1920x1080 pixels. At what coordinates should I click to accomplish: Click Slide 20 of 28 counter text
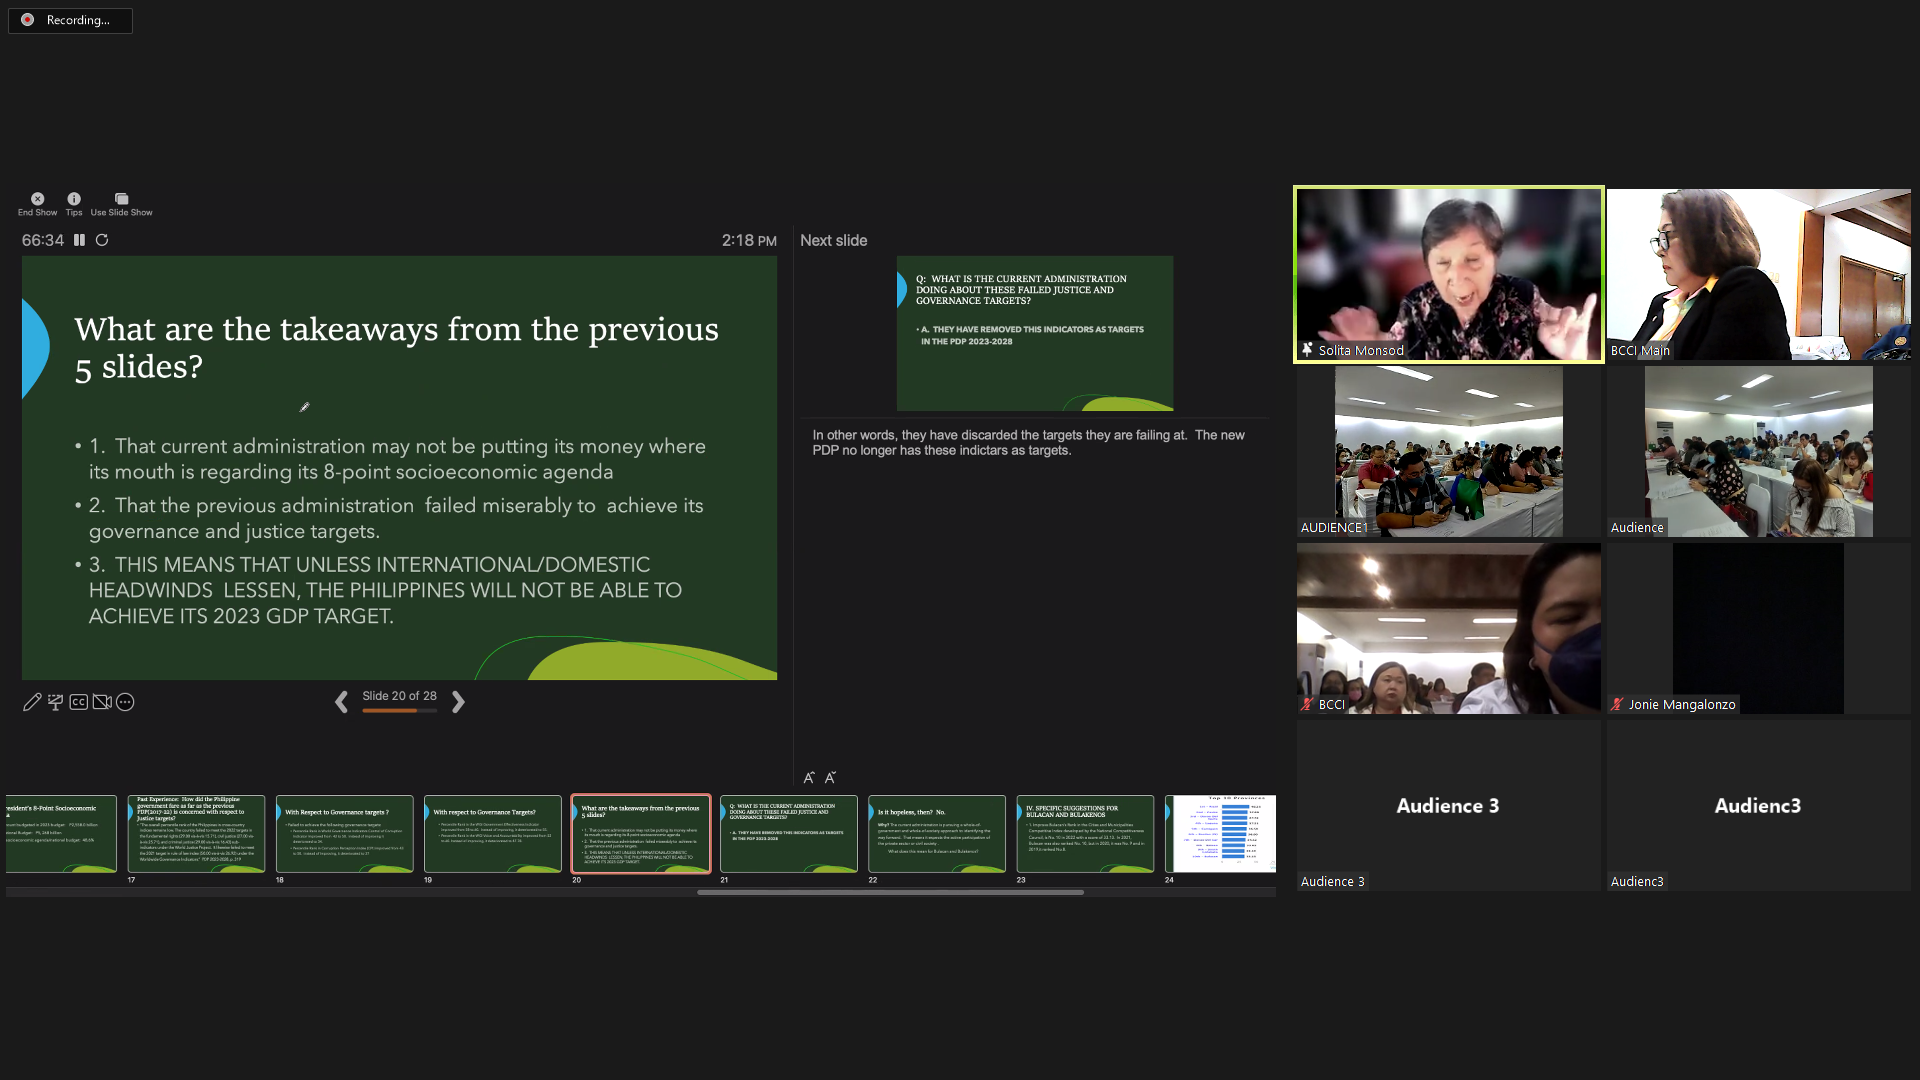click(399, 696)
